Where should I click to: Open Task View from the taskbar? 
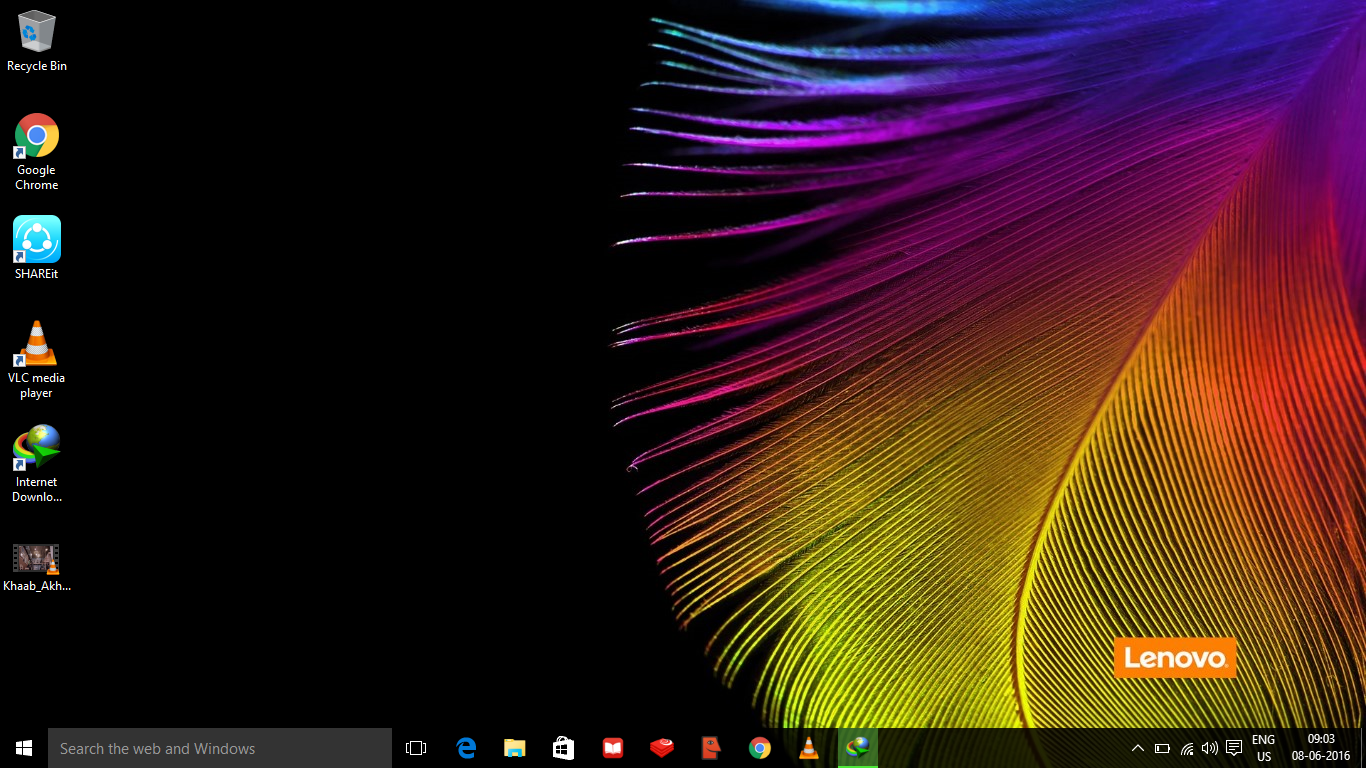point(416,748)
